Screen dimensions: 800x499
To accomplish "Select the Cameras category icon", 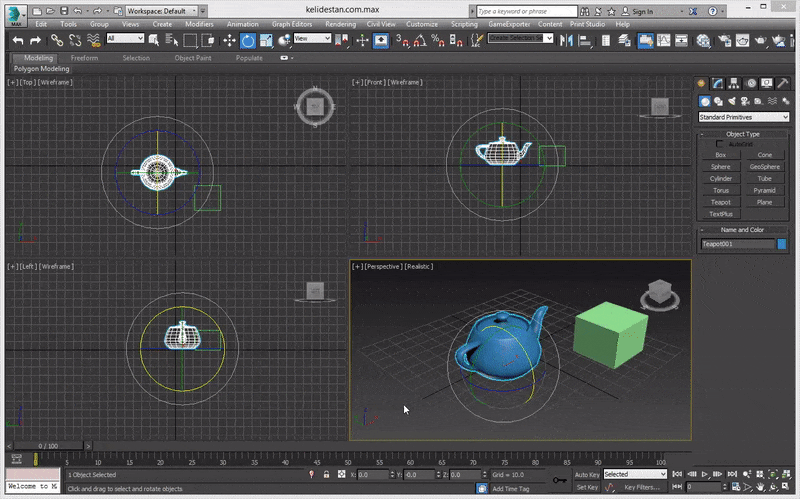I will pos(745,102).
